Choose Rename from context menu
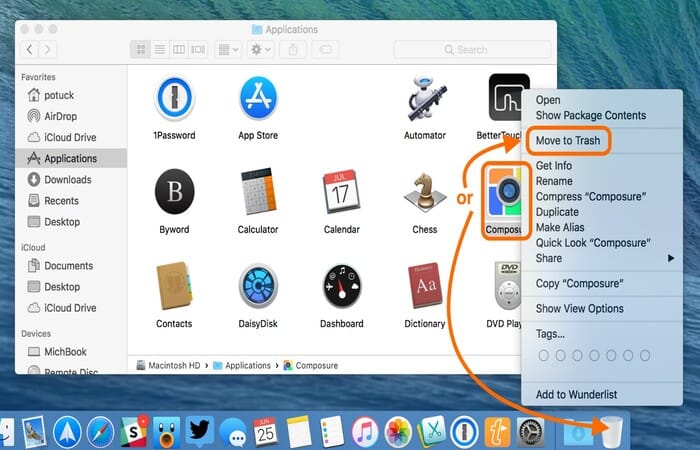 tap(602, 181)
